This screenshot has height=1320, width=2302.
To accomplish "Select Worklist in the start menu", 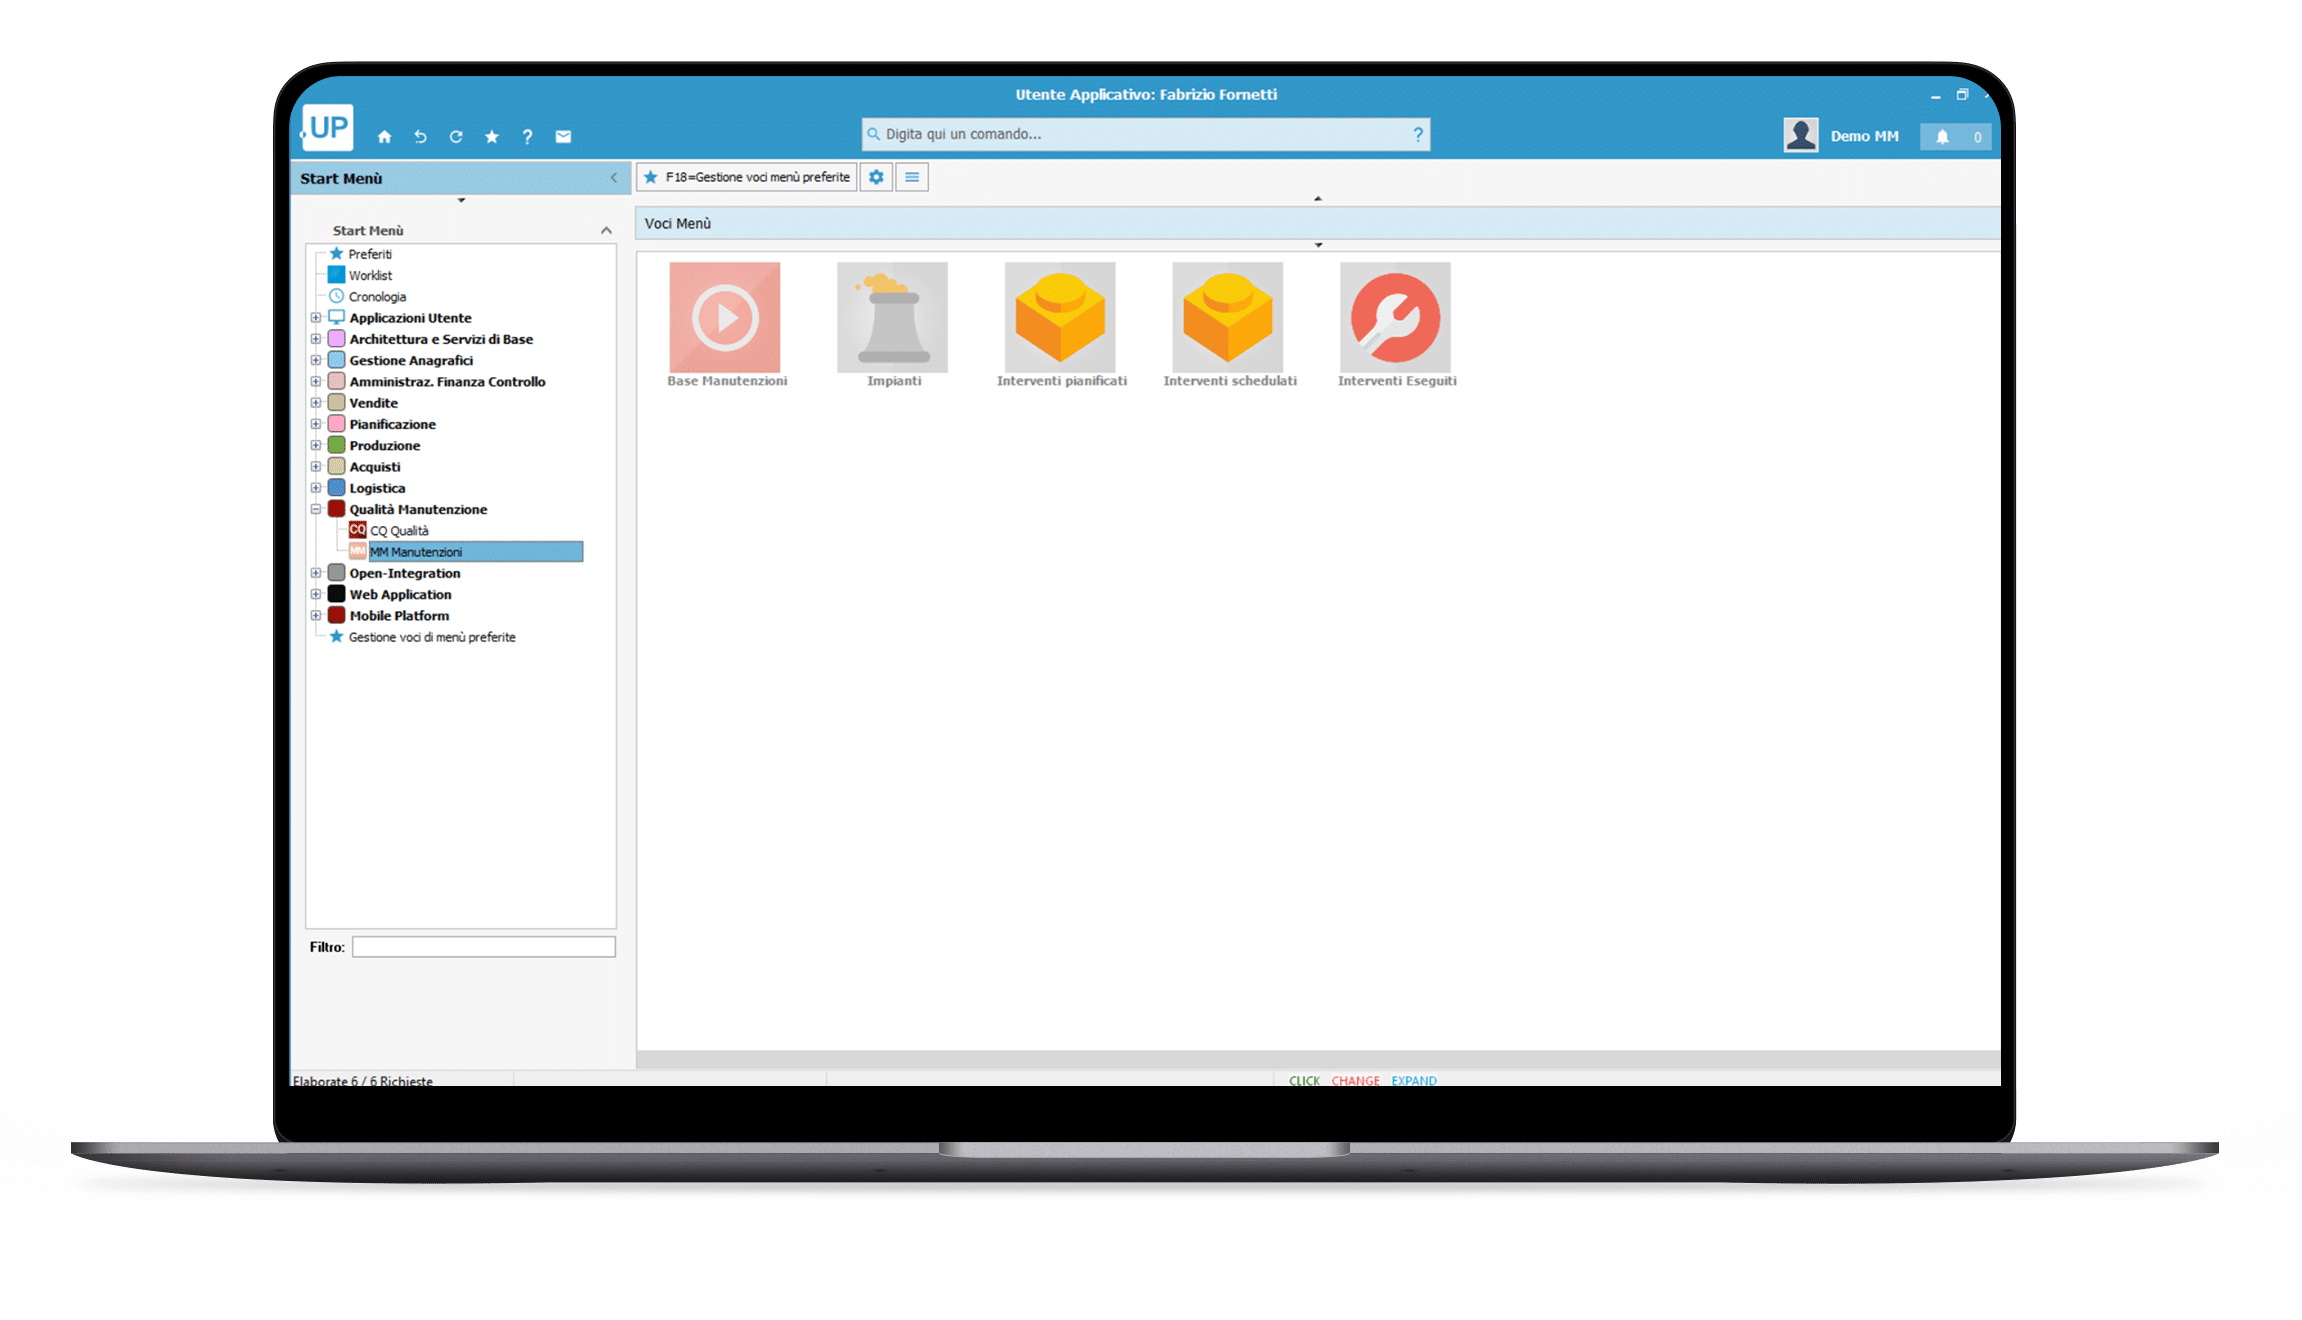I will [370, 275].
